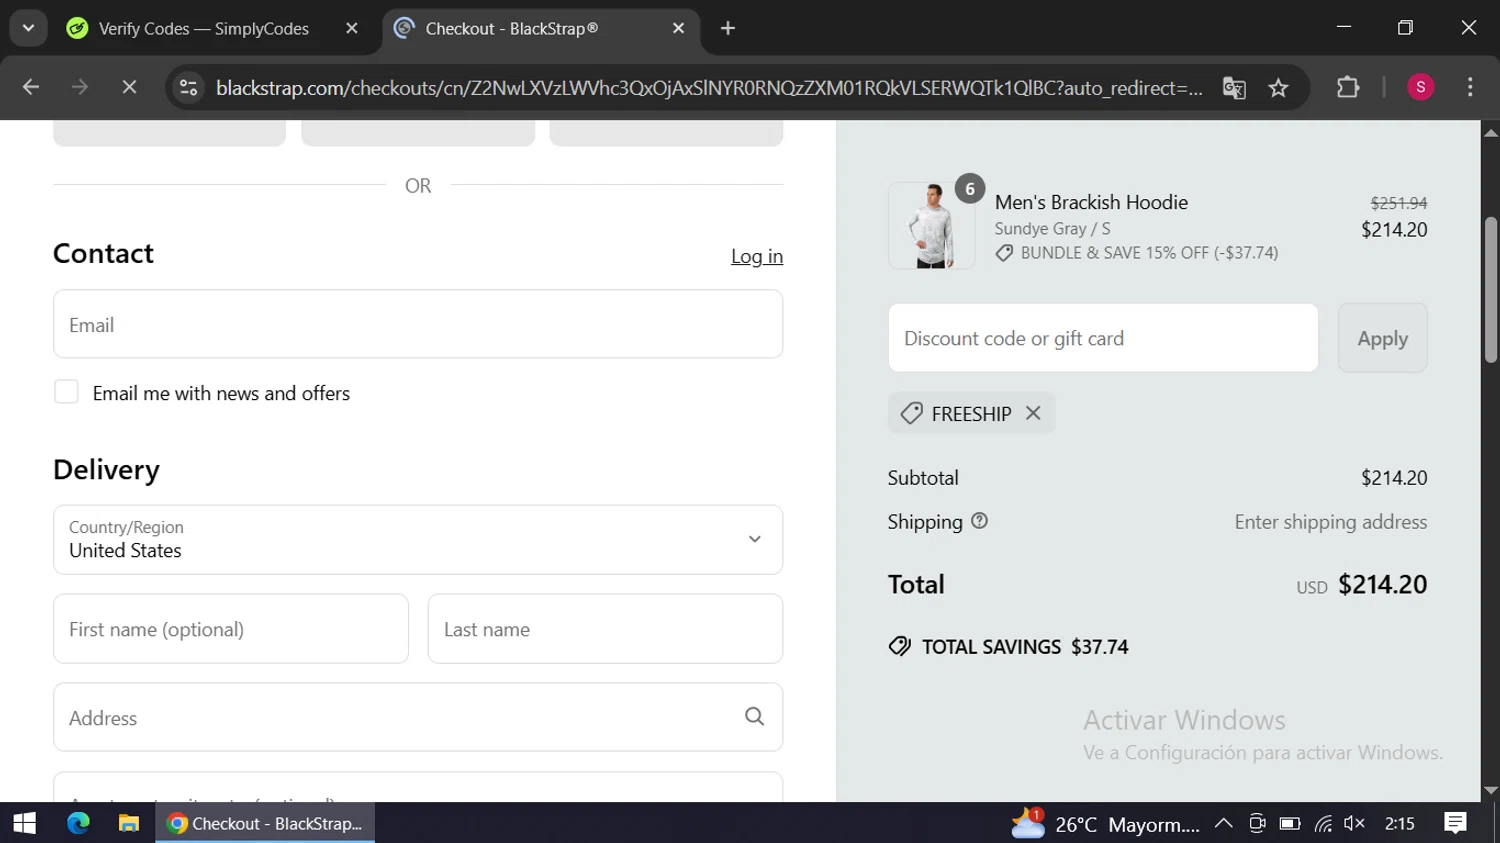The height and width of the screenshot is (843, 1500).
Task: Click the scrollbar up arrow
Action: [1491, 132]
